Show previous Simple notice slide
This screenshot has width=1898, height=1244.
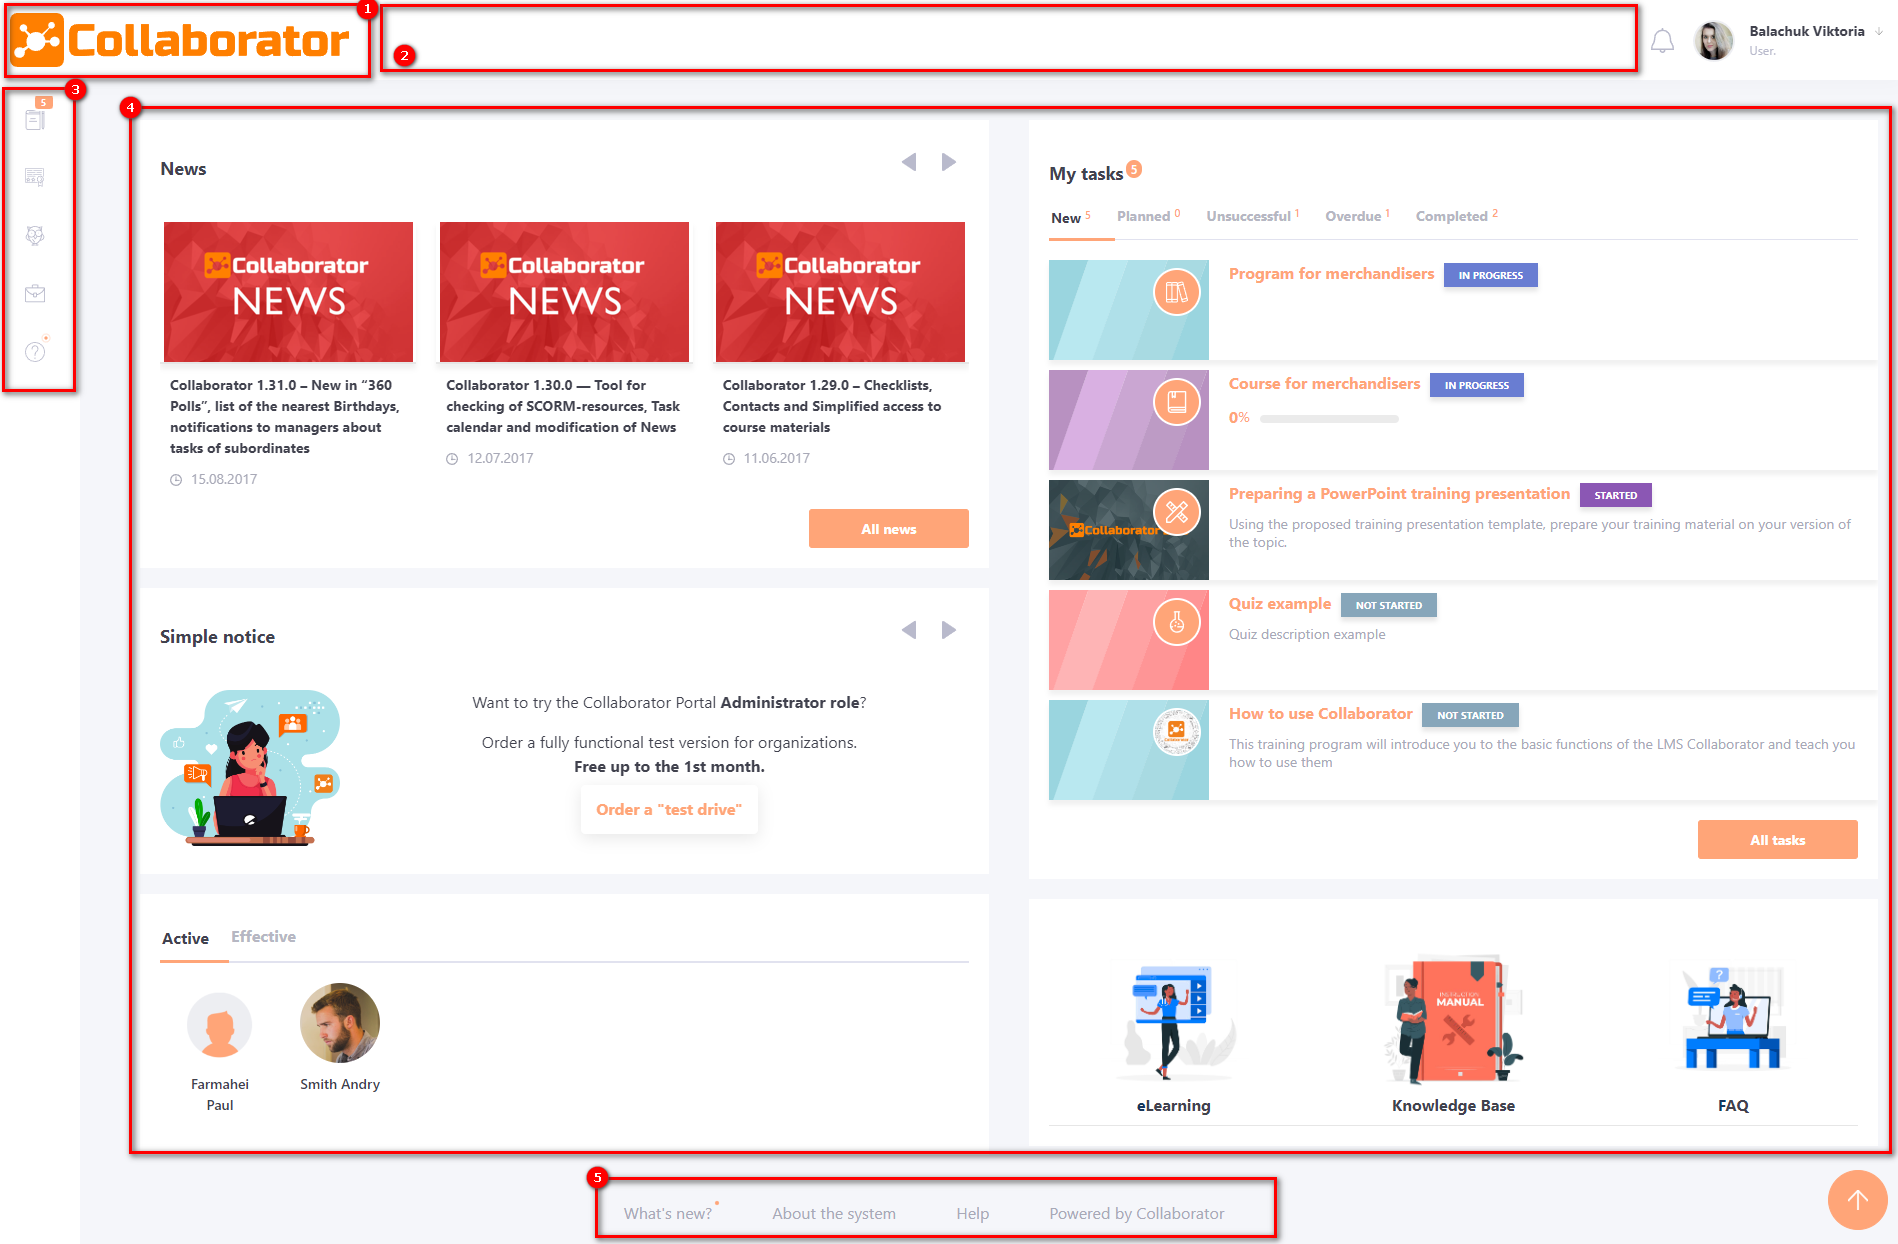click(909, 630)
